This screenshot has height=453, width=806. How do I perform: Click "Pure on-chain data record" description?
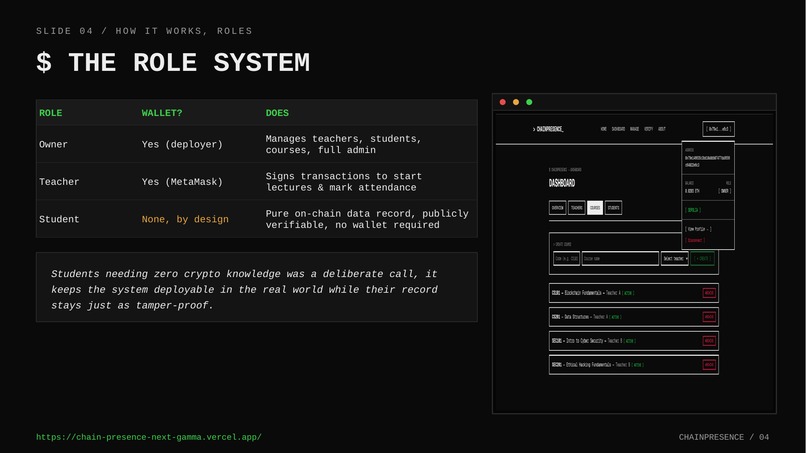point(367,220)
